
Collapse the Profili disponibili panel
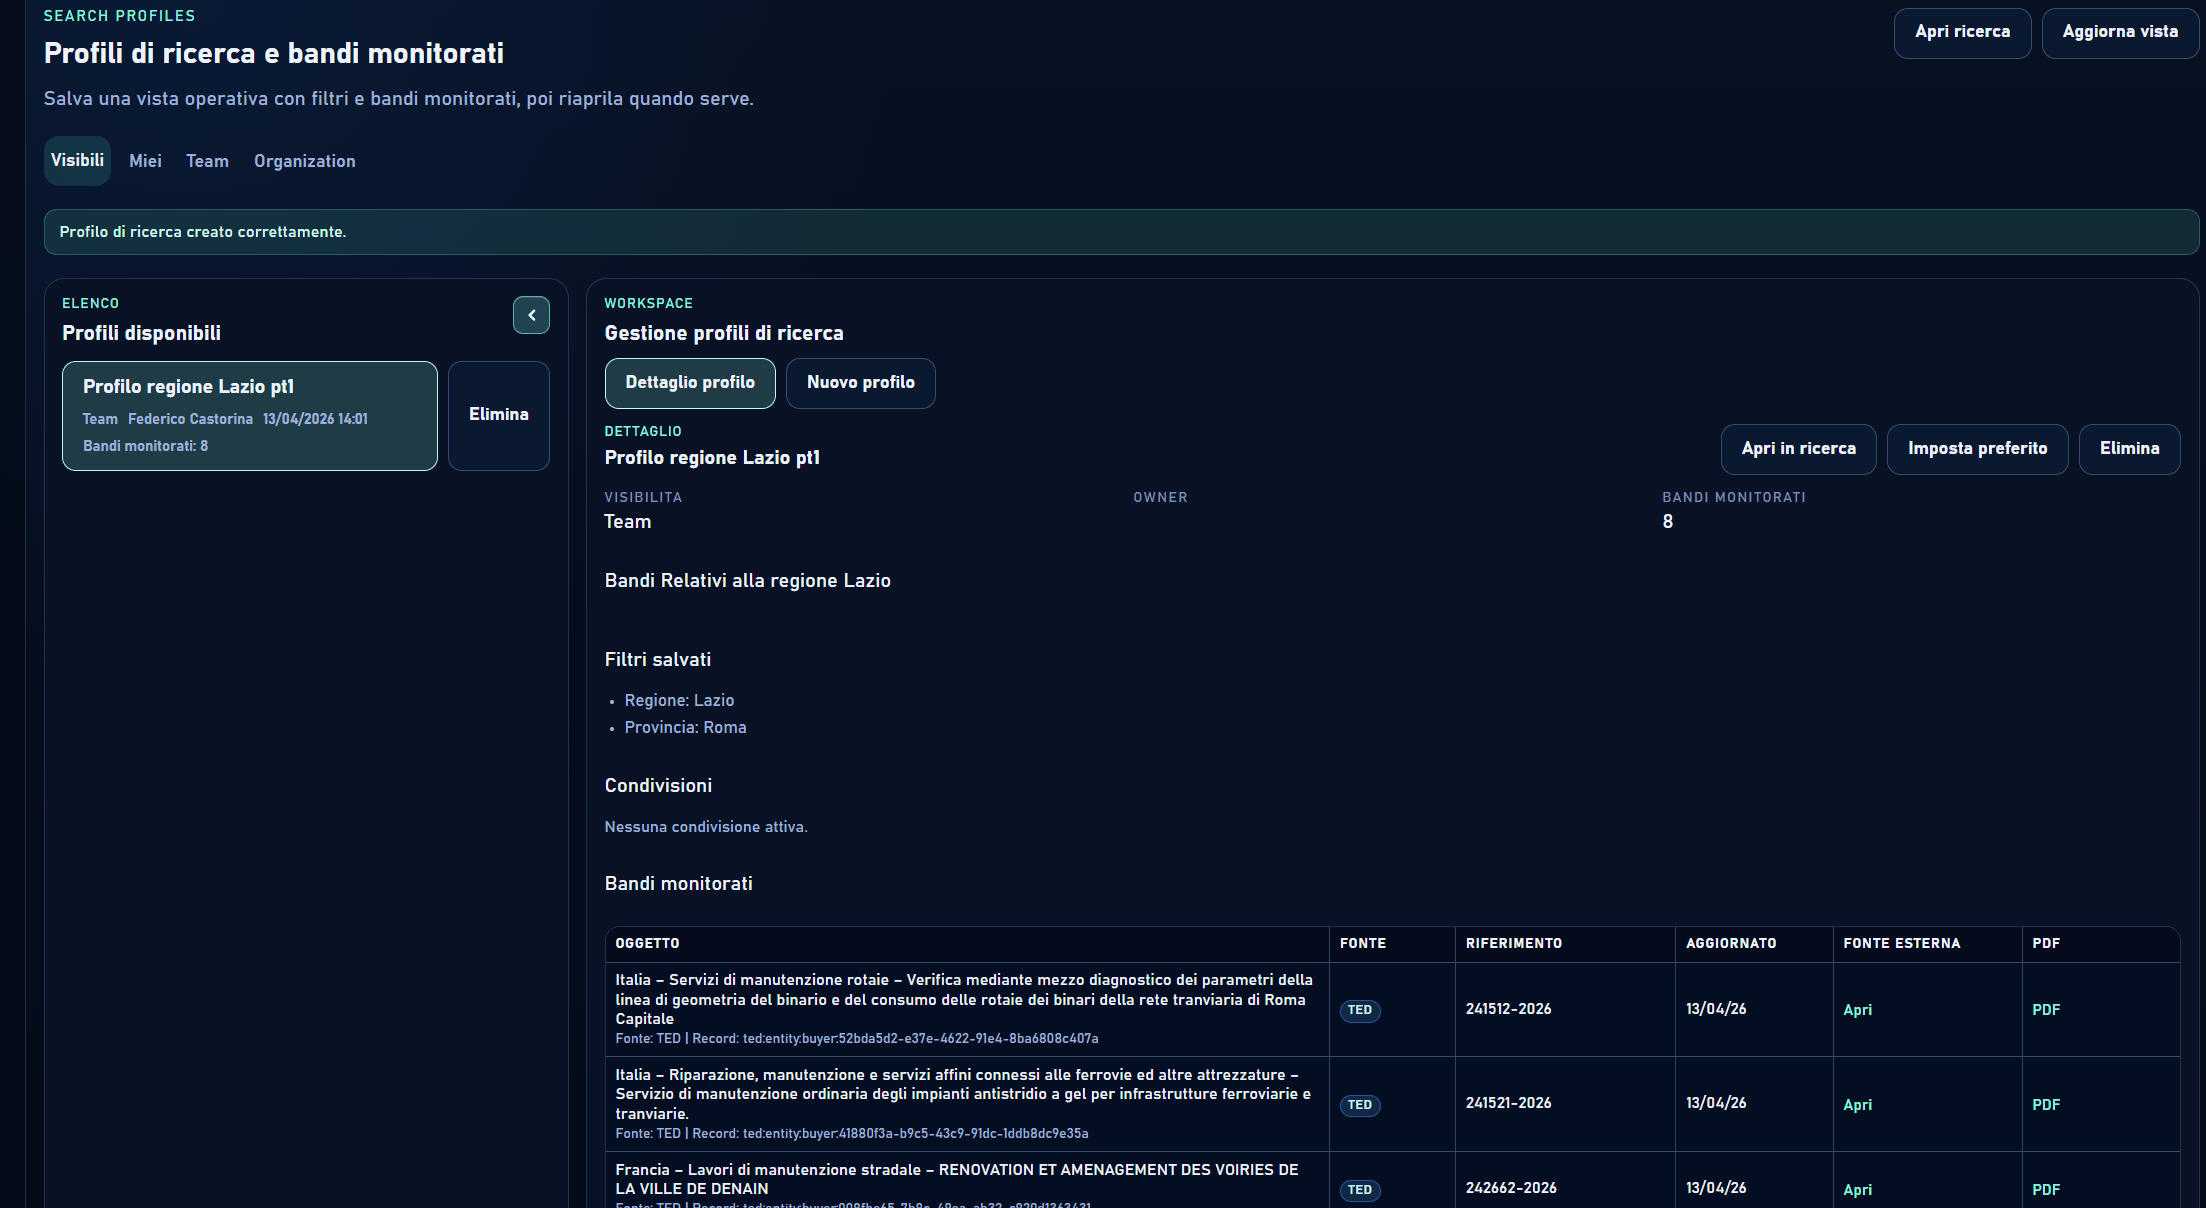(x=531, y=315)
